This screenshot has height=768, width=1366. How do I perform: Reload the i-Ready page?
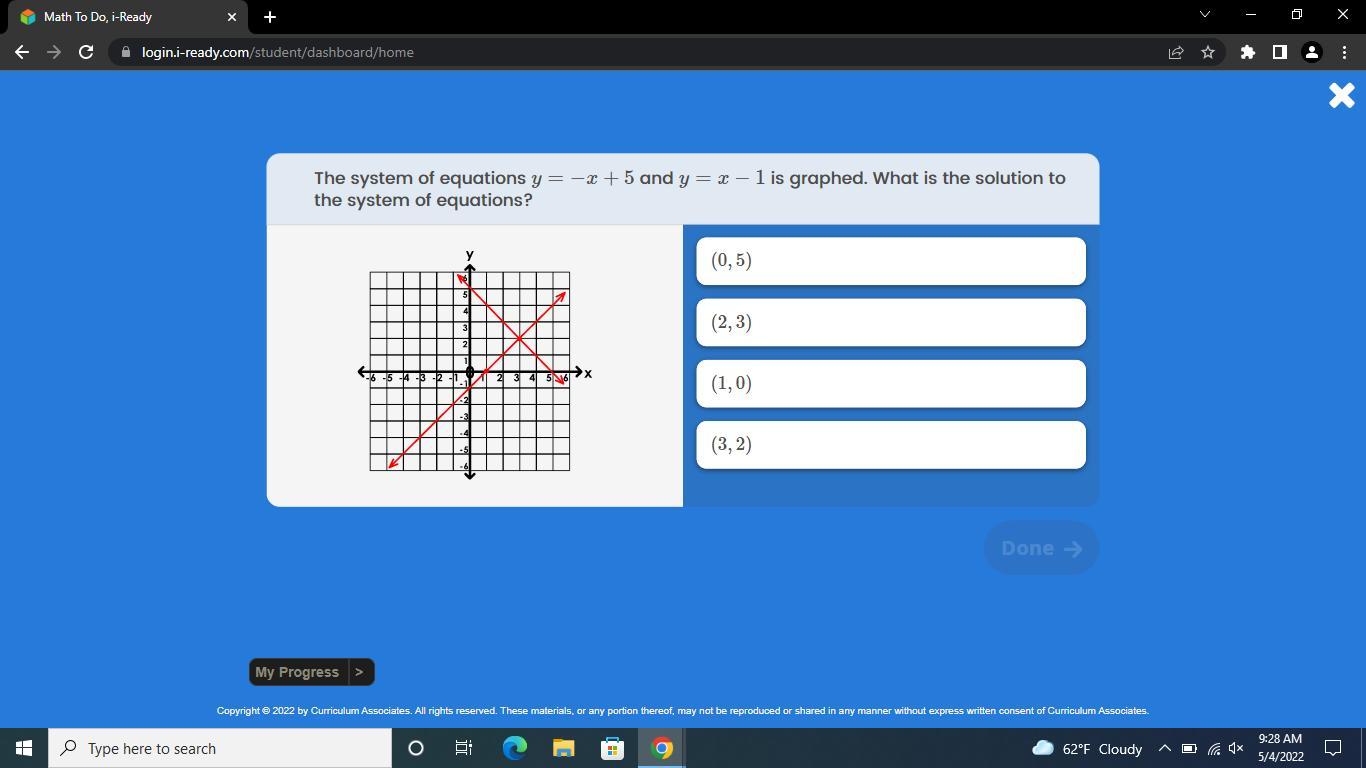point(86,52)
